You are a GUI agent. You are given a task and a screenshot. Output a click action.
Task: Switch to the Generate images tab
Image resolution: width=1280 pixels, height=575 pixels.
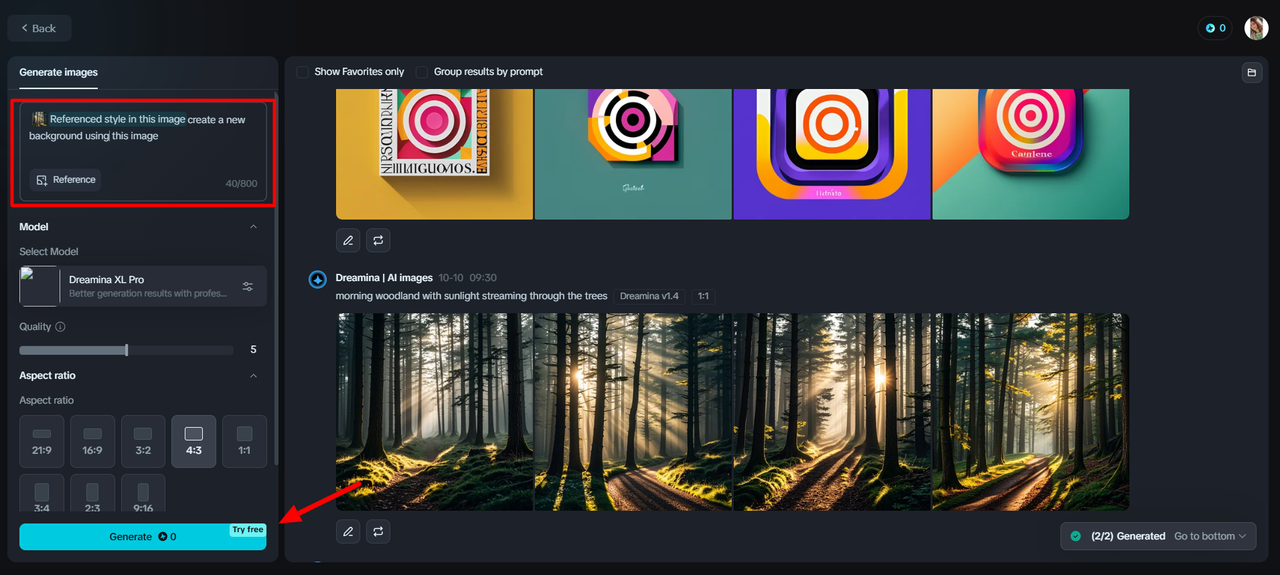[60, 72]
